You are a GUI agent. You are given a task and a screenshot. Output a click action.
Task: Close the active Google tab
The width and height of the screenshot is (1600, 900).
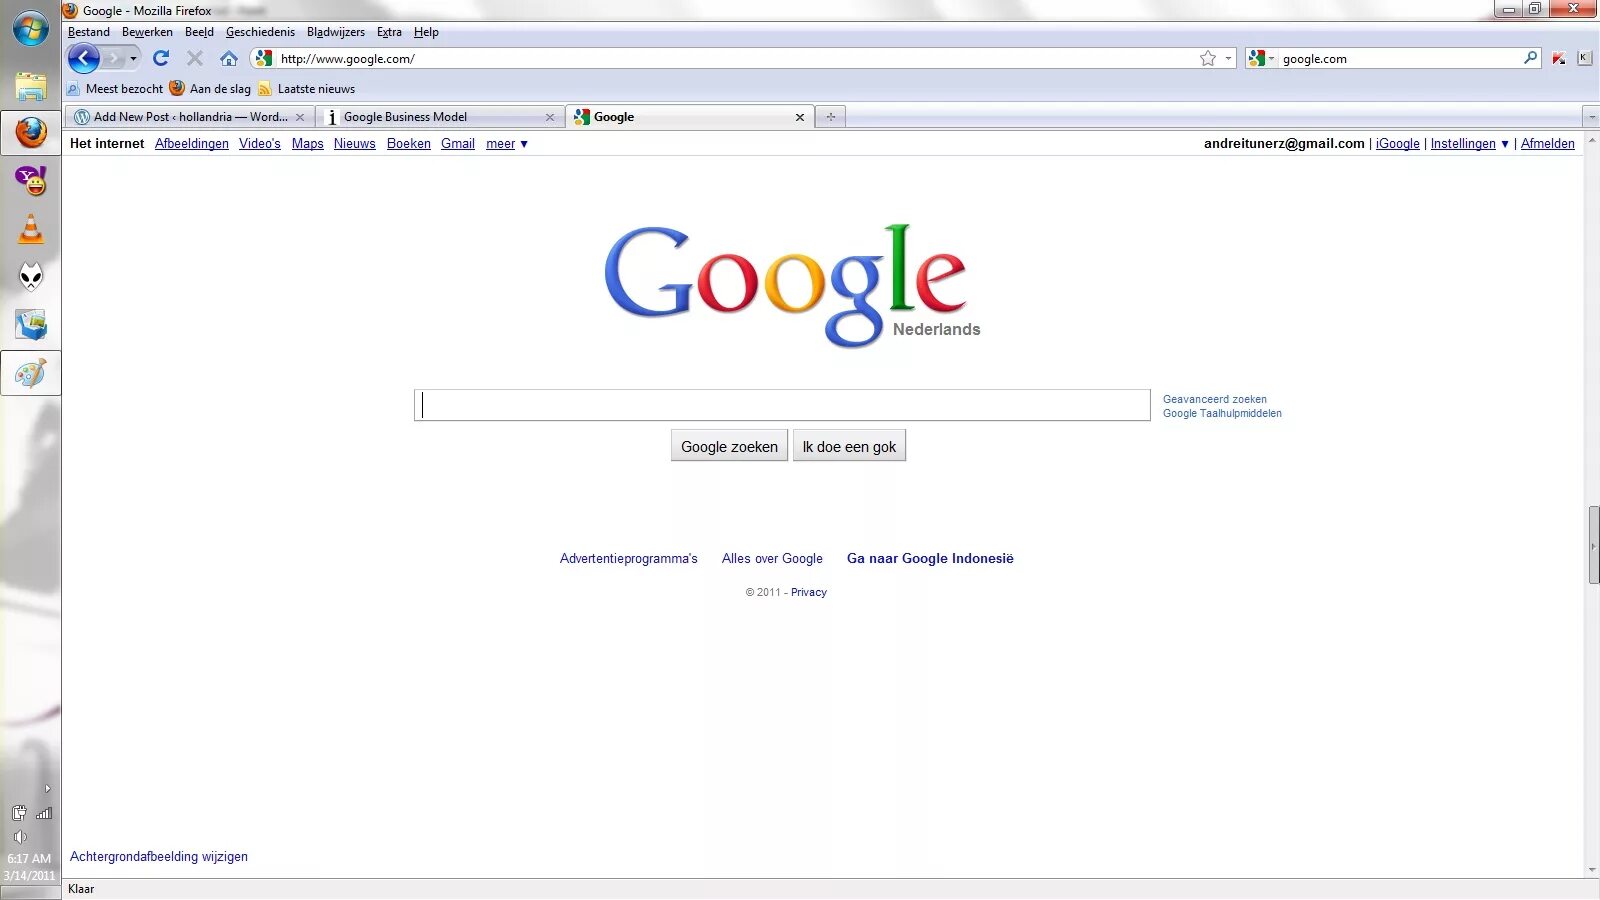(x=800, y=117)
